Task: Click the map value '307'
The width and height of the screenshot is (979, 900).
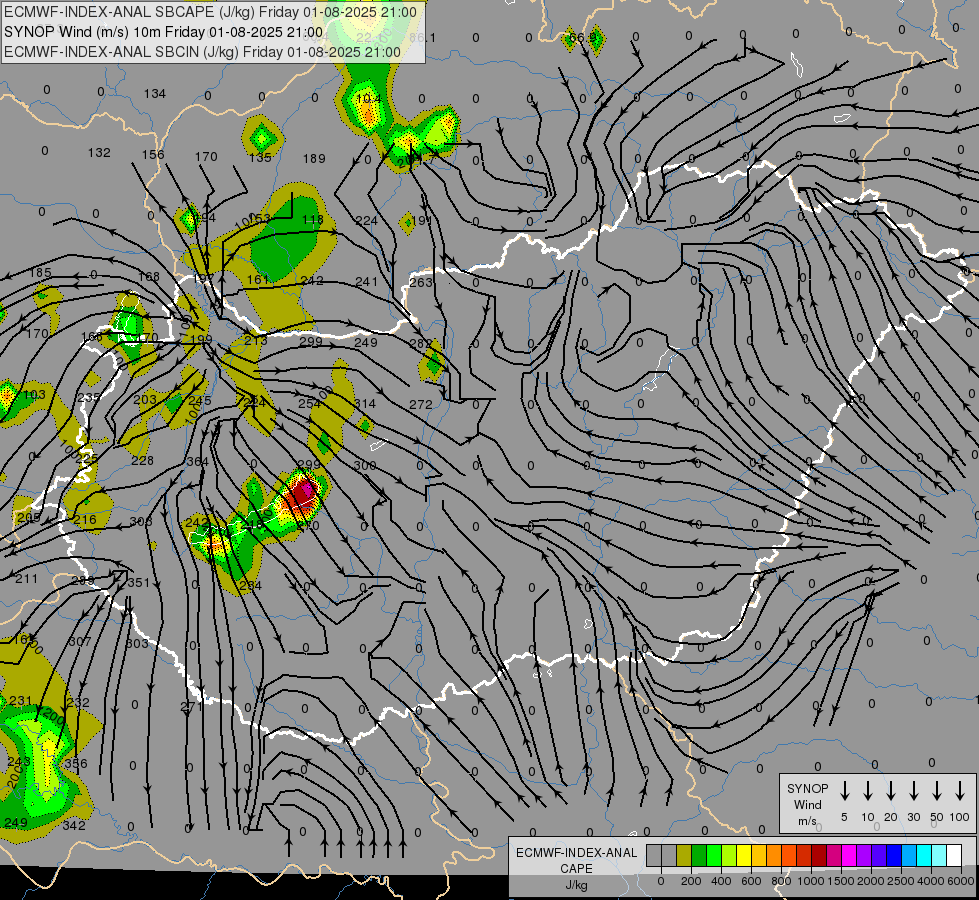Action: 80,641
